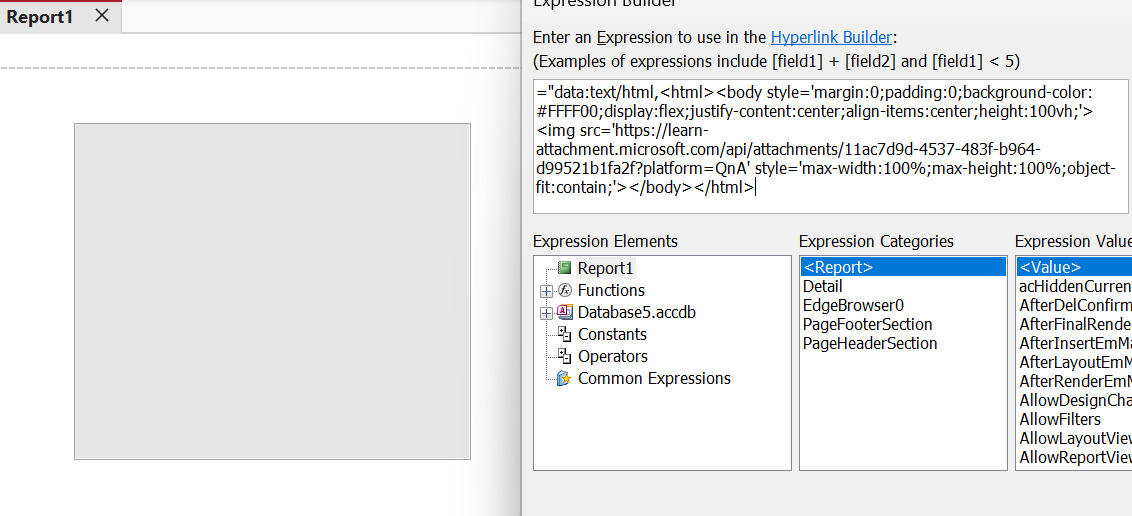Select Functions in Expression Elements
This screenshot has height=516, width=1132.
pos(611,290)
